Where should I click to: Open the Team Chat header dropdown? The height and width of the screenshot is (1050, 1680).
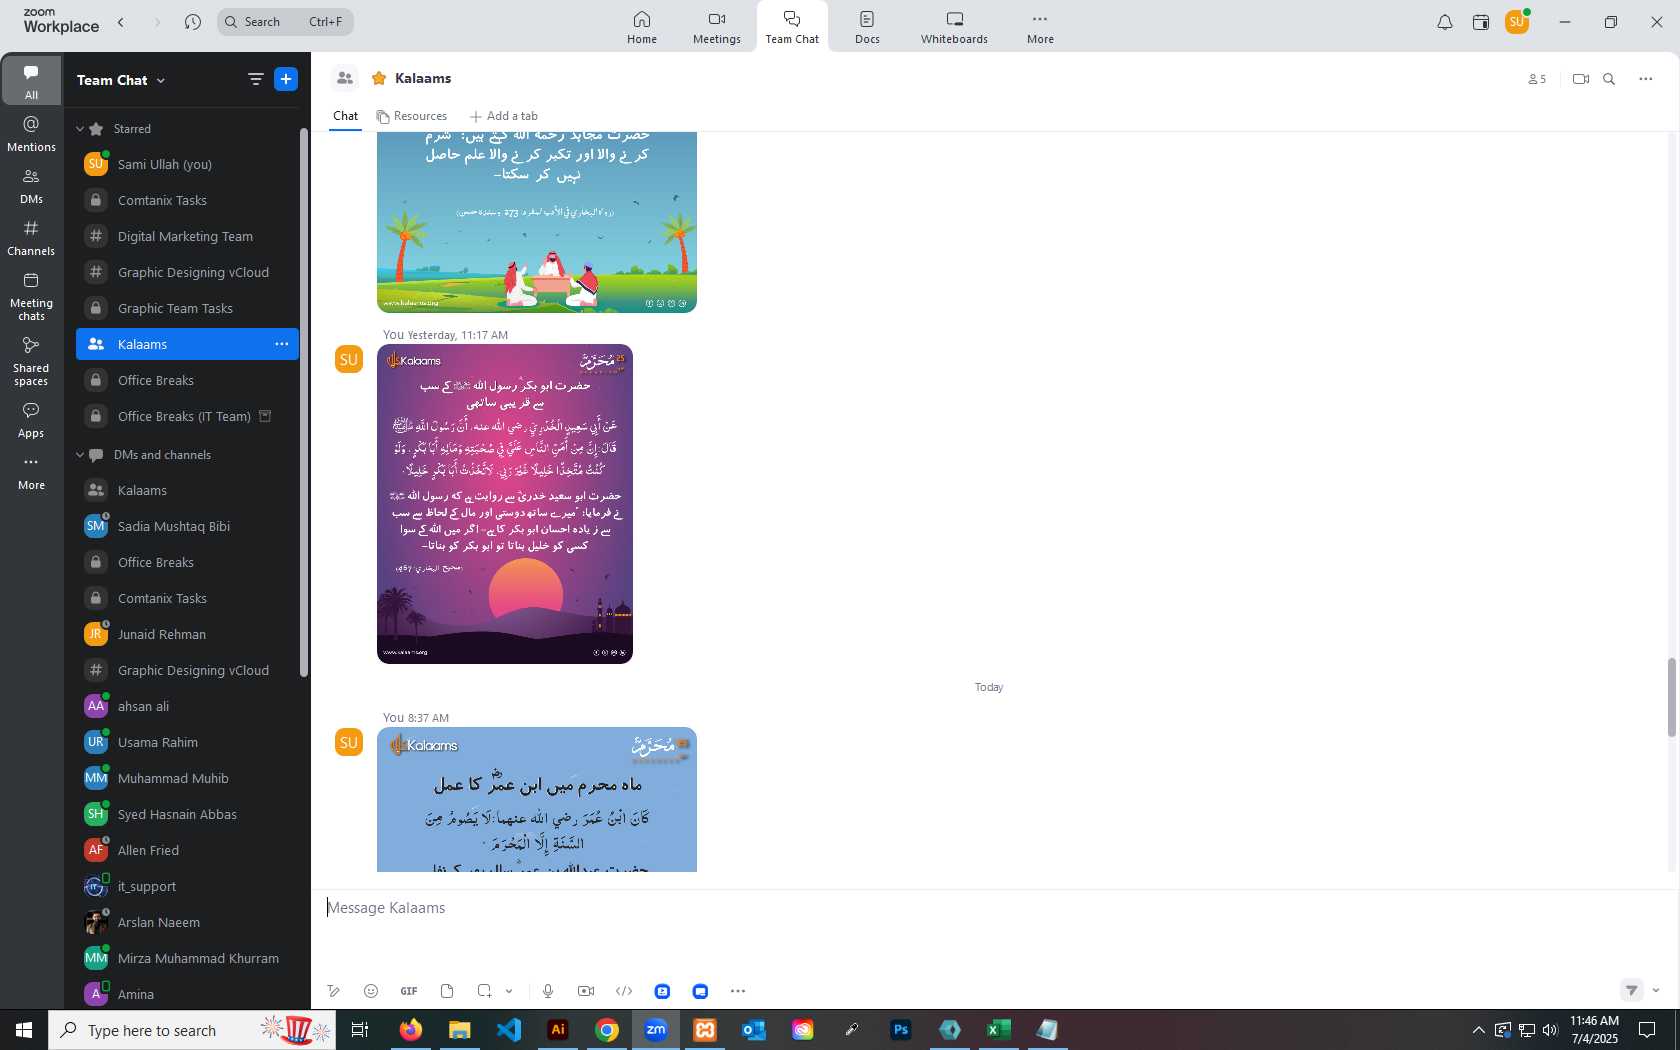(x=161, y=80)
